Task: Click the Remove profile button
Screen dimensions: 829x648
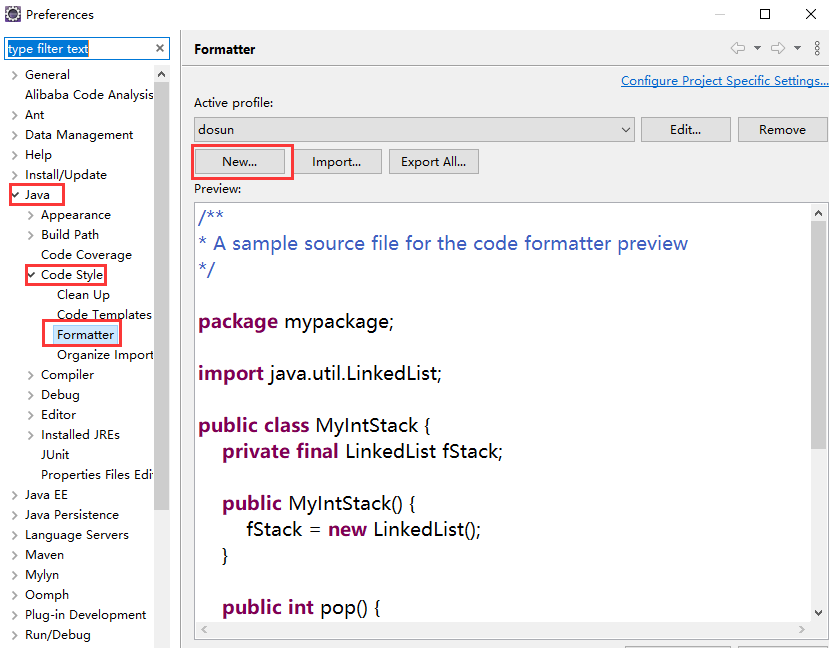Action: click(x=782, y=129)
